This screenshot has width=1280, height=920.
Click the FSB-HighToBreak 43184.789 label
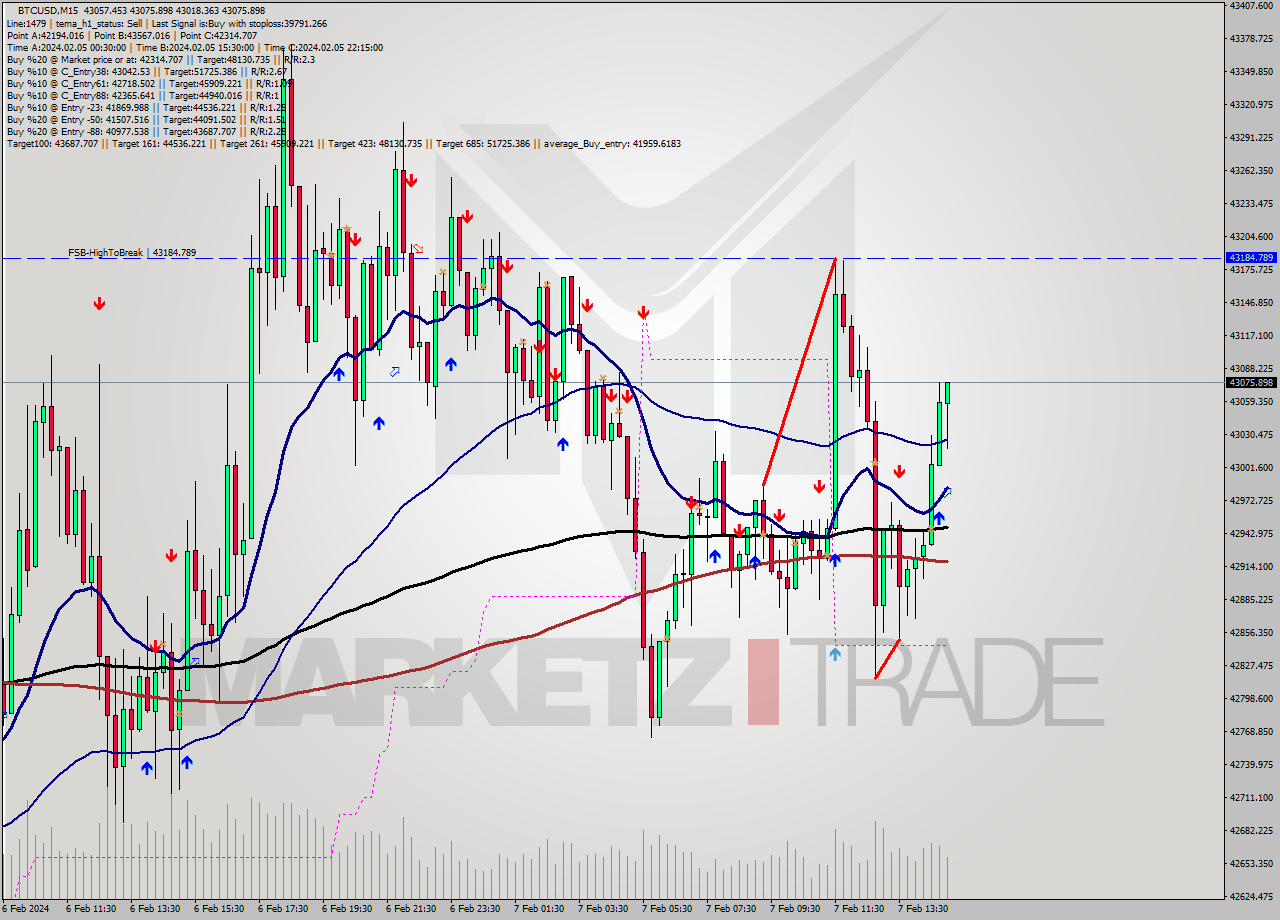click(x=132, y=253)
